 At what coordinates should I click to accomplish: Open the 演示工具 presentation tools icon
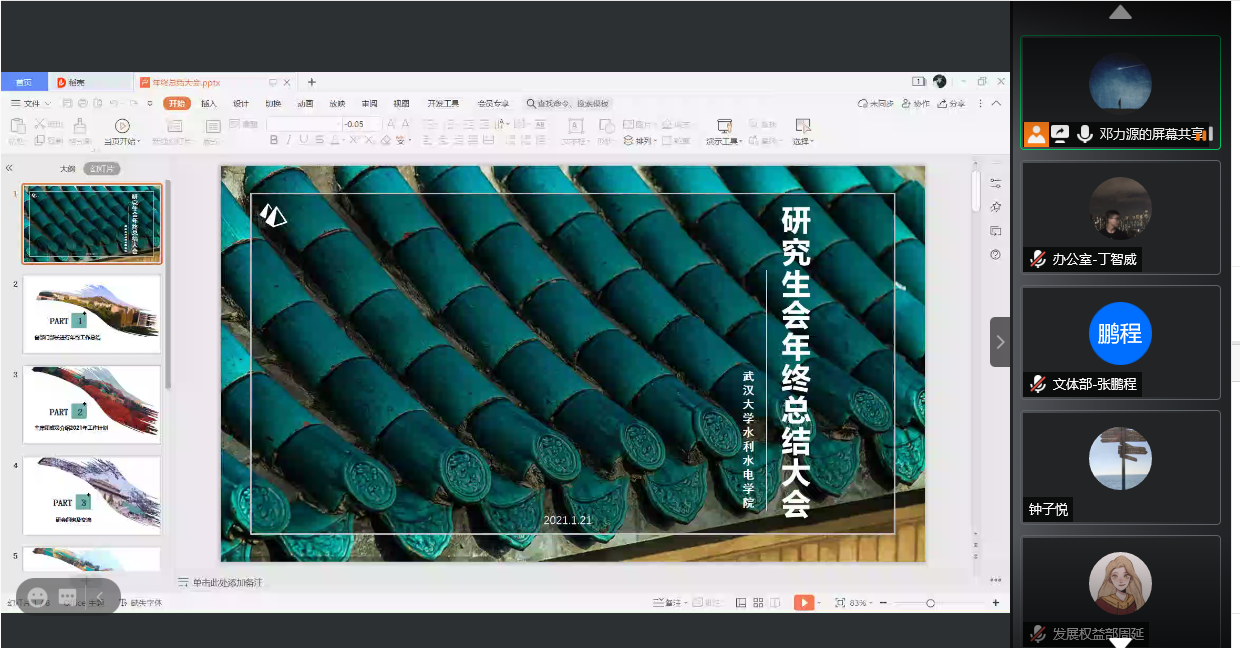pyautogui.click(x=725, y=125)
